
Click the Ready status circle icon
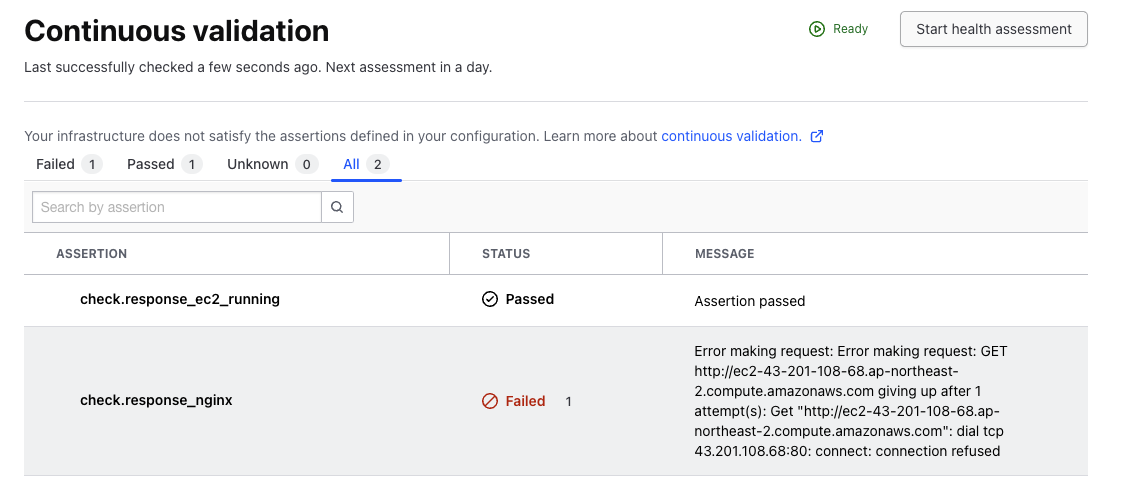[x=817, y=29]
